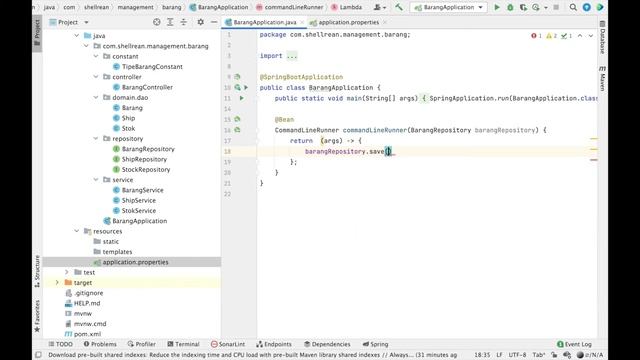Screen dimensions: 640x360
Task: Open the Project view selector dropdown
Action: (x=69, y=22)
